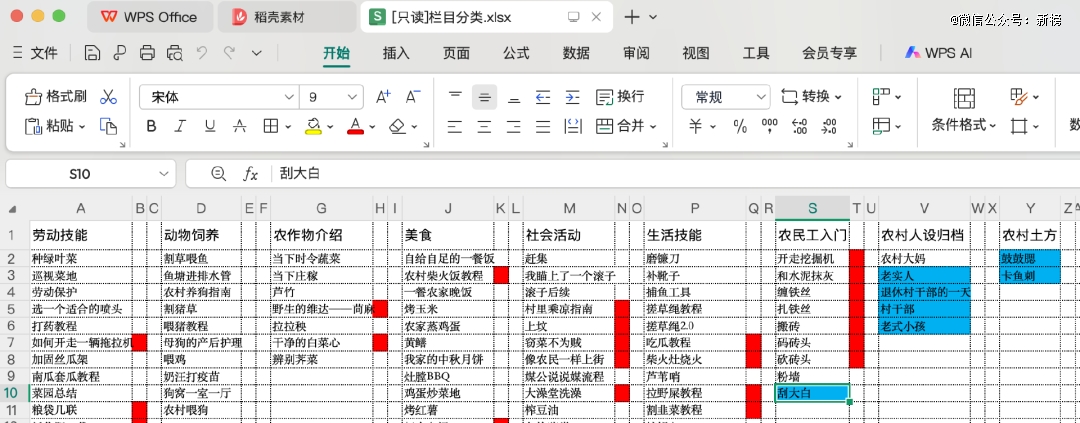Click the fx insert function icon
Viewport: 1080px width, 423px height.
pyautogui.click(x=250, y=174)
